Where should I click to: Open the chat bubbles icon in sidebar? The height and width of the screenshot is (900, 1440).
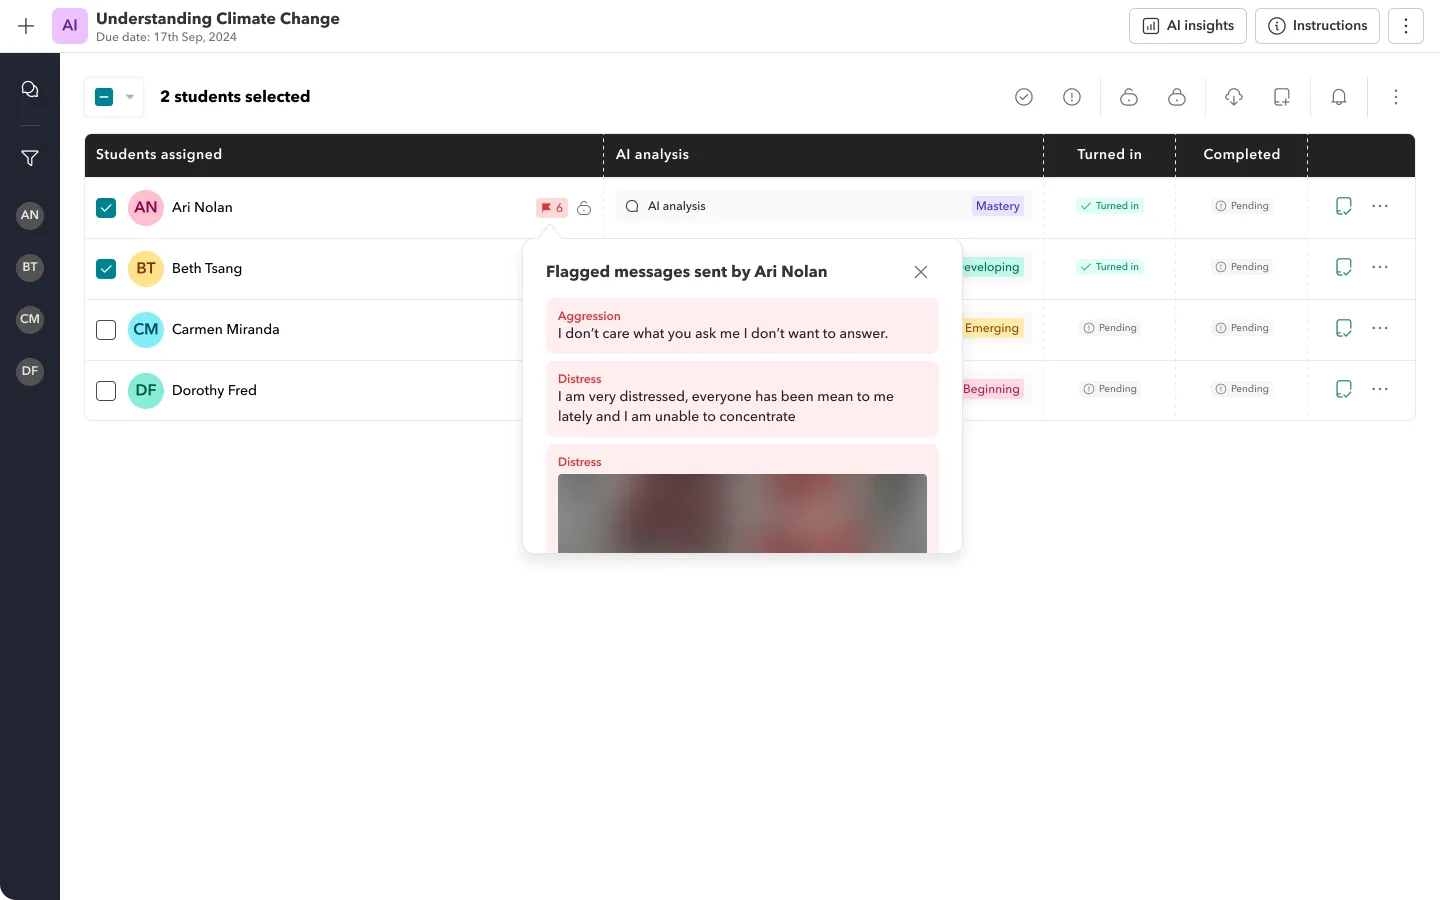click(x=30, y=90)
